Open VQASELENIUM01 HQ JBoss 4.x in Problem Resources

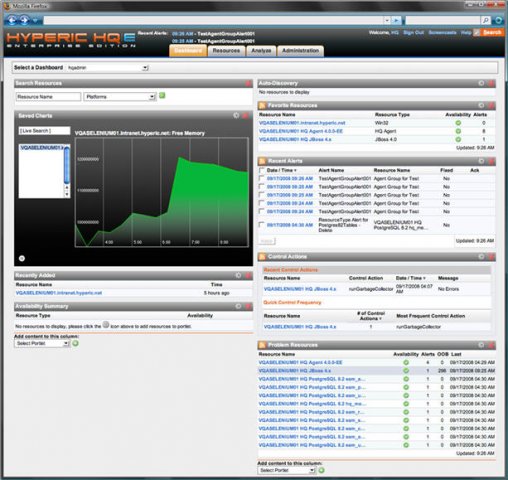(x=295, y=371)
